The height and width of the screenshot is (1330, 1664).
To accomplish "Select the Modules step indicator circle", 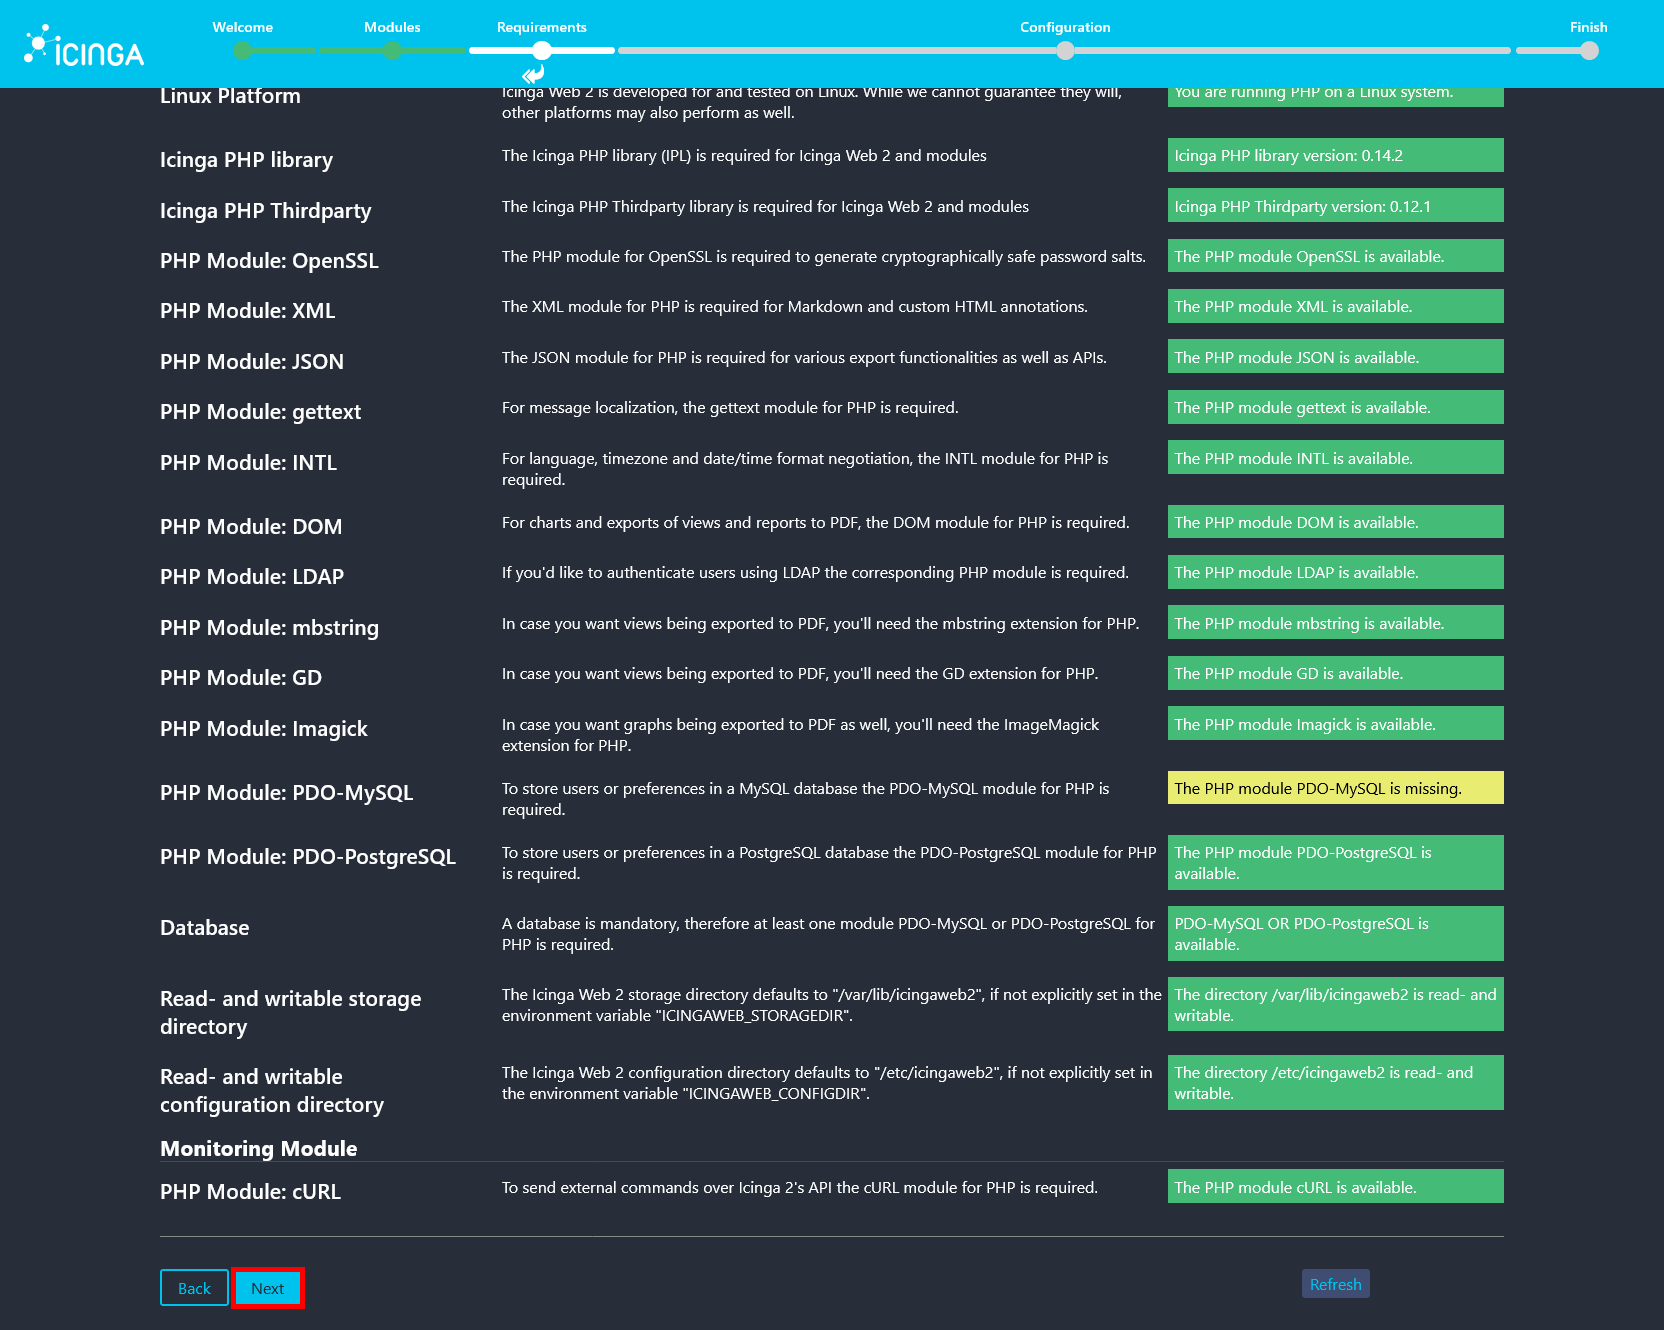I will [x=392, y=50].
